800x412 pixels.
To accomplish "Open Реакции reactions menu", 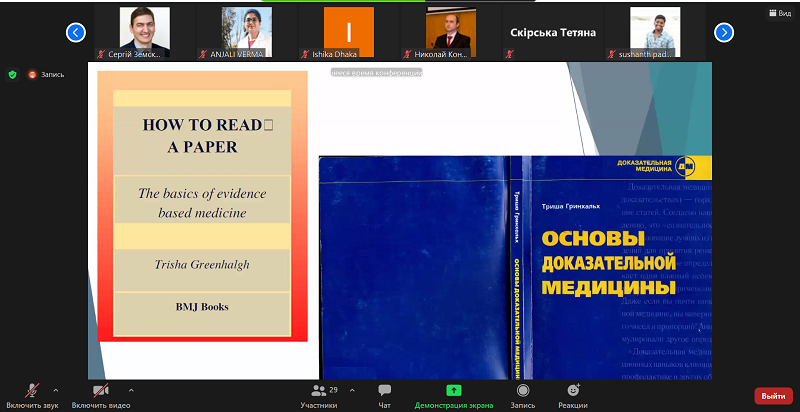I will [573, 396].
